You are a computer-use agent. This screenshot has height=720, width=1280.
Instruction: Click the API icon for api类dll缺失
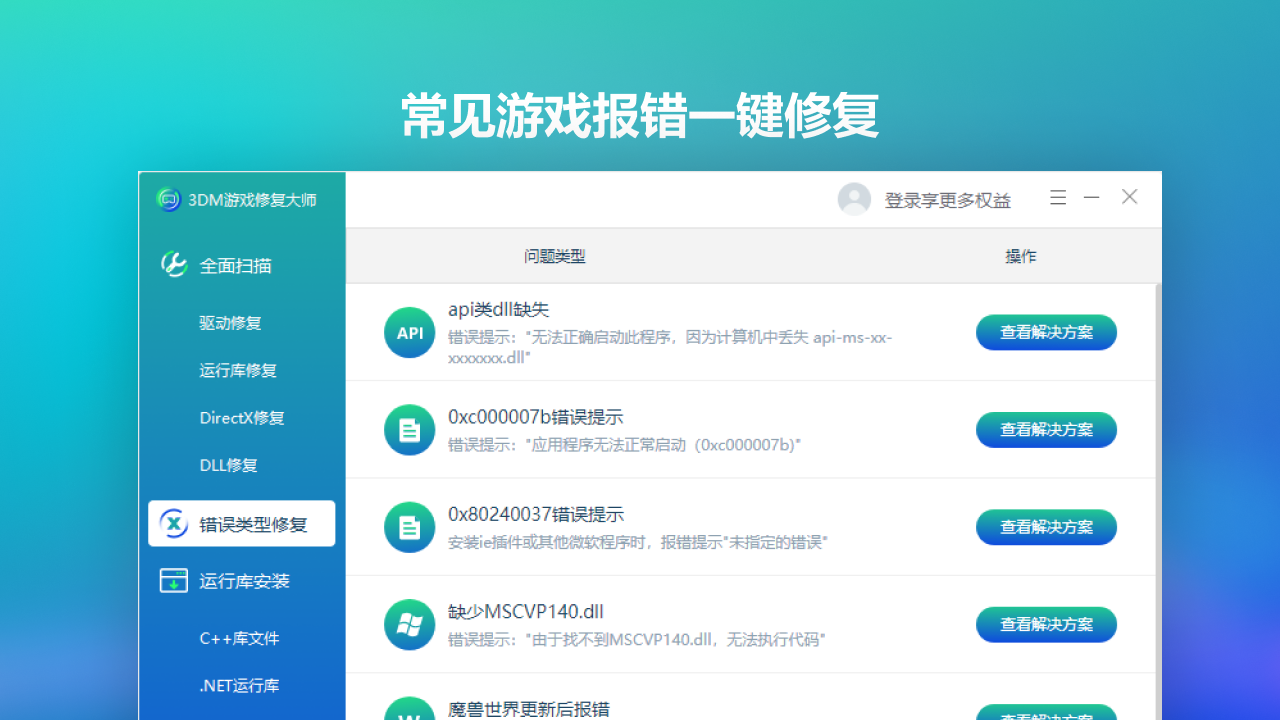[x=409, y=332]
